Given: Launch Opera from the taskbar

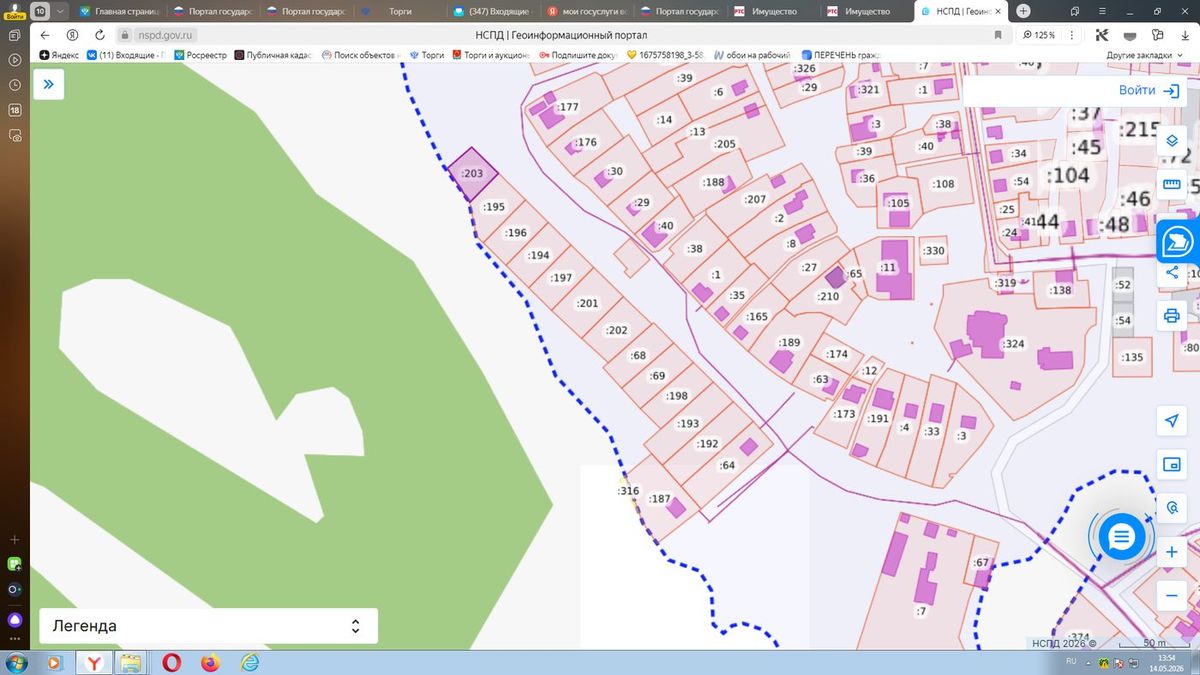Looking at the screenshot, I should 172,662.
